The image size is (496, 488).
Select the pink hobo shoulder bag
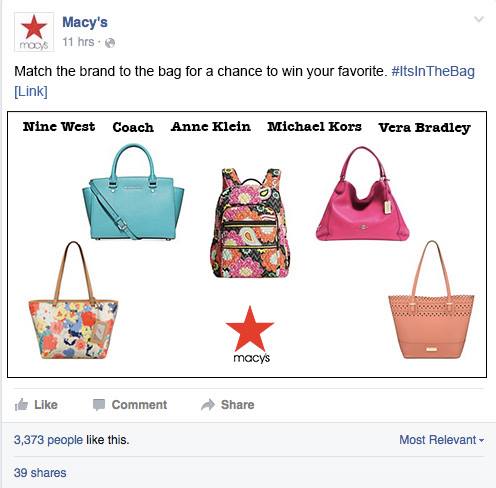tap(363, 194)
